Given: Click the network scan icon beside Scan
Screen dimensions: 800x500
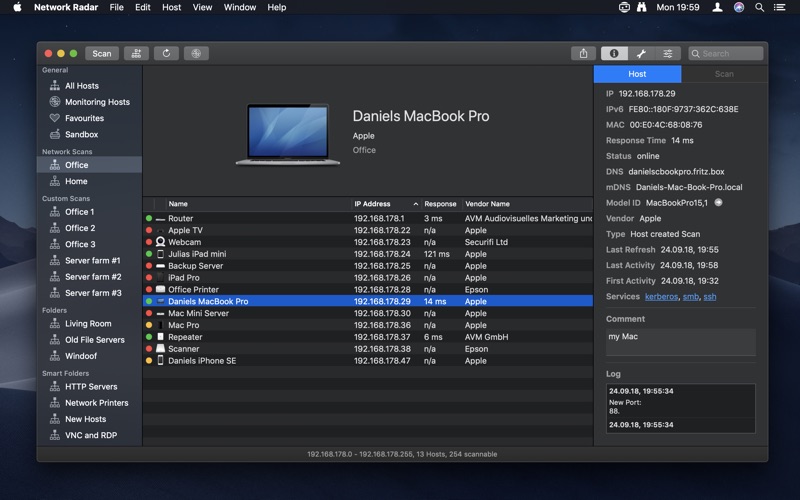Looking at the screenshot, I should click(136, 53).
